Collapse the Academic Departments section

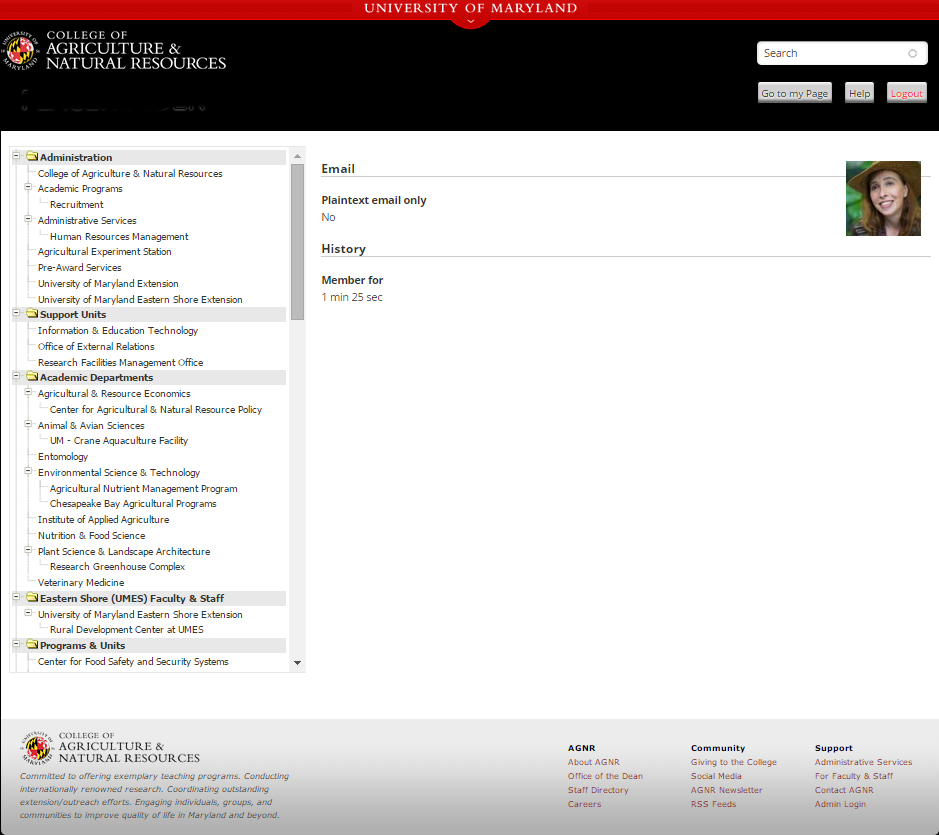point(16,376)
